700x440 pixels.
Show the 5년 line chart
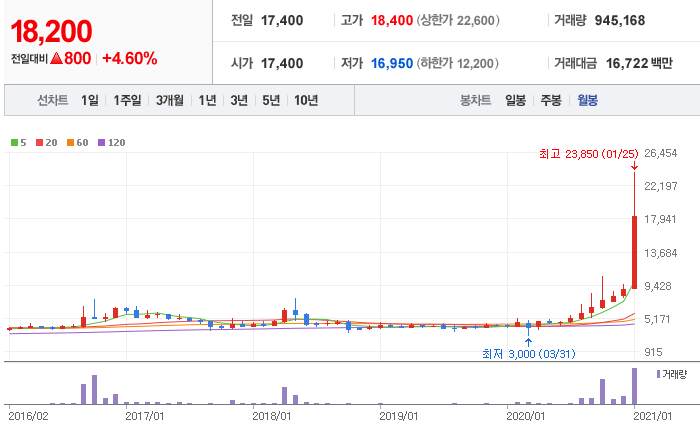(x=271, y=100)
